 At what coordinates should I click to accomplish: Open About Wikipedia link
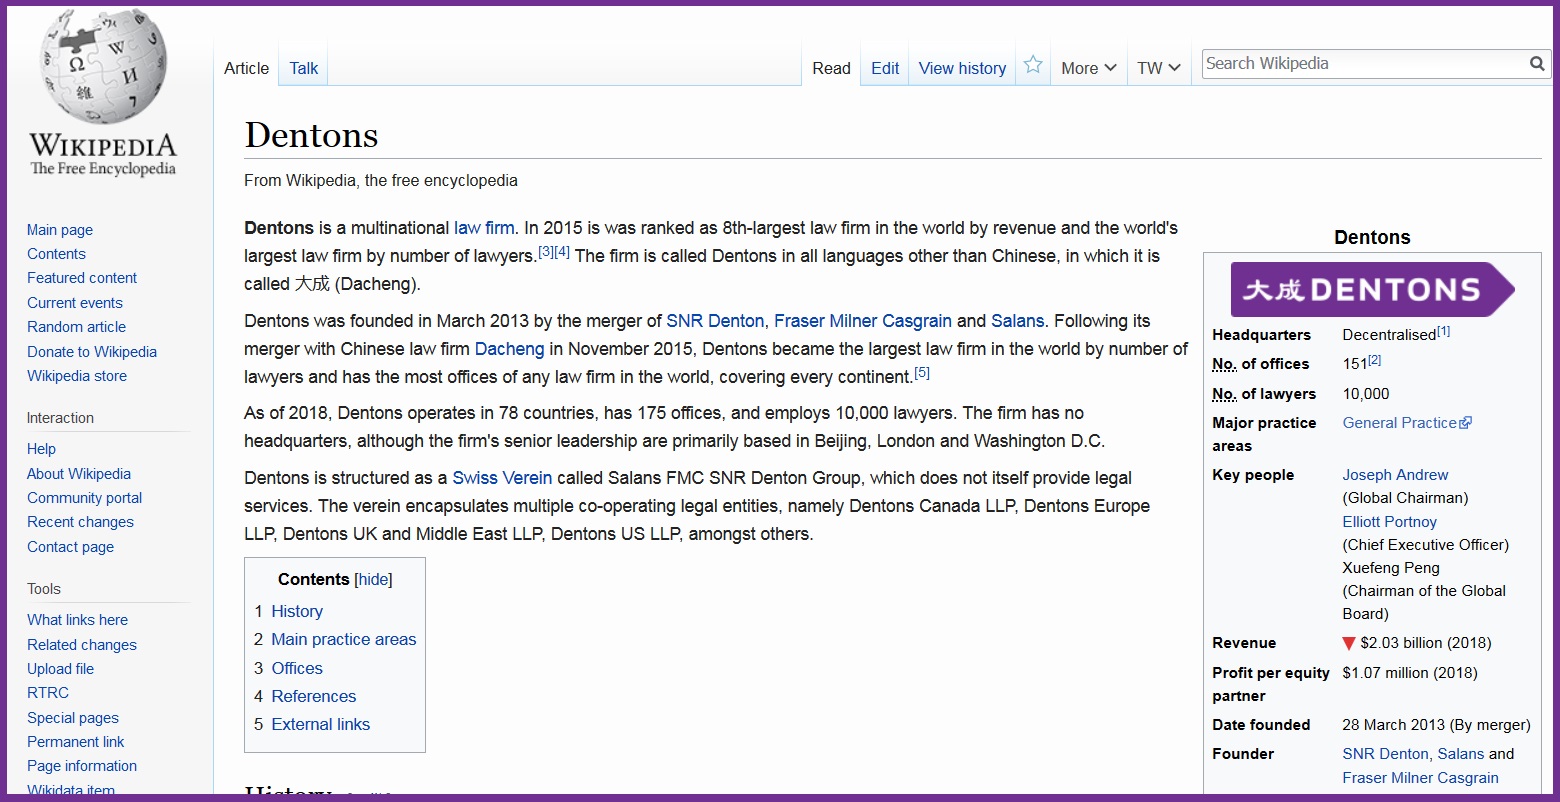(79, 474)
